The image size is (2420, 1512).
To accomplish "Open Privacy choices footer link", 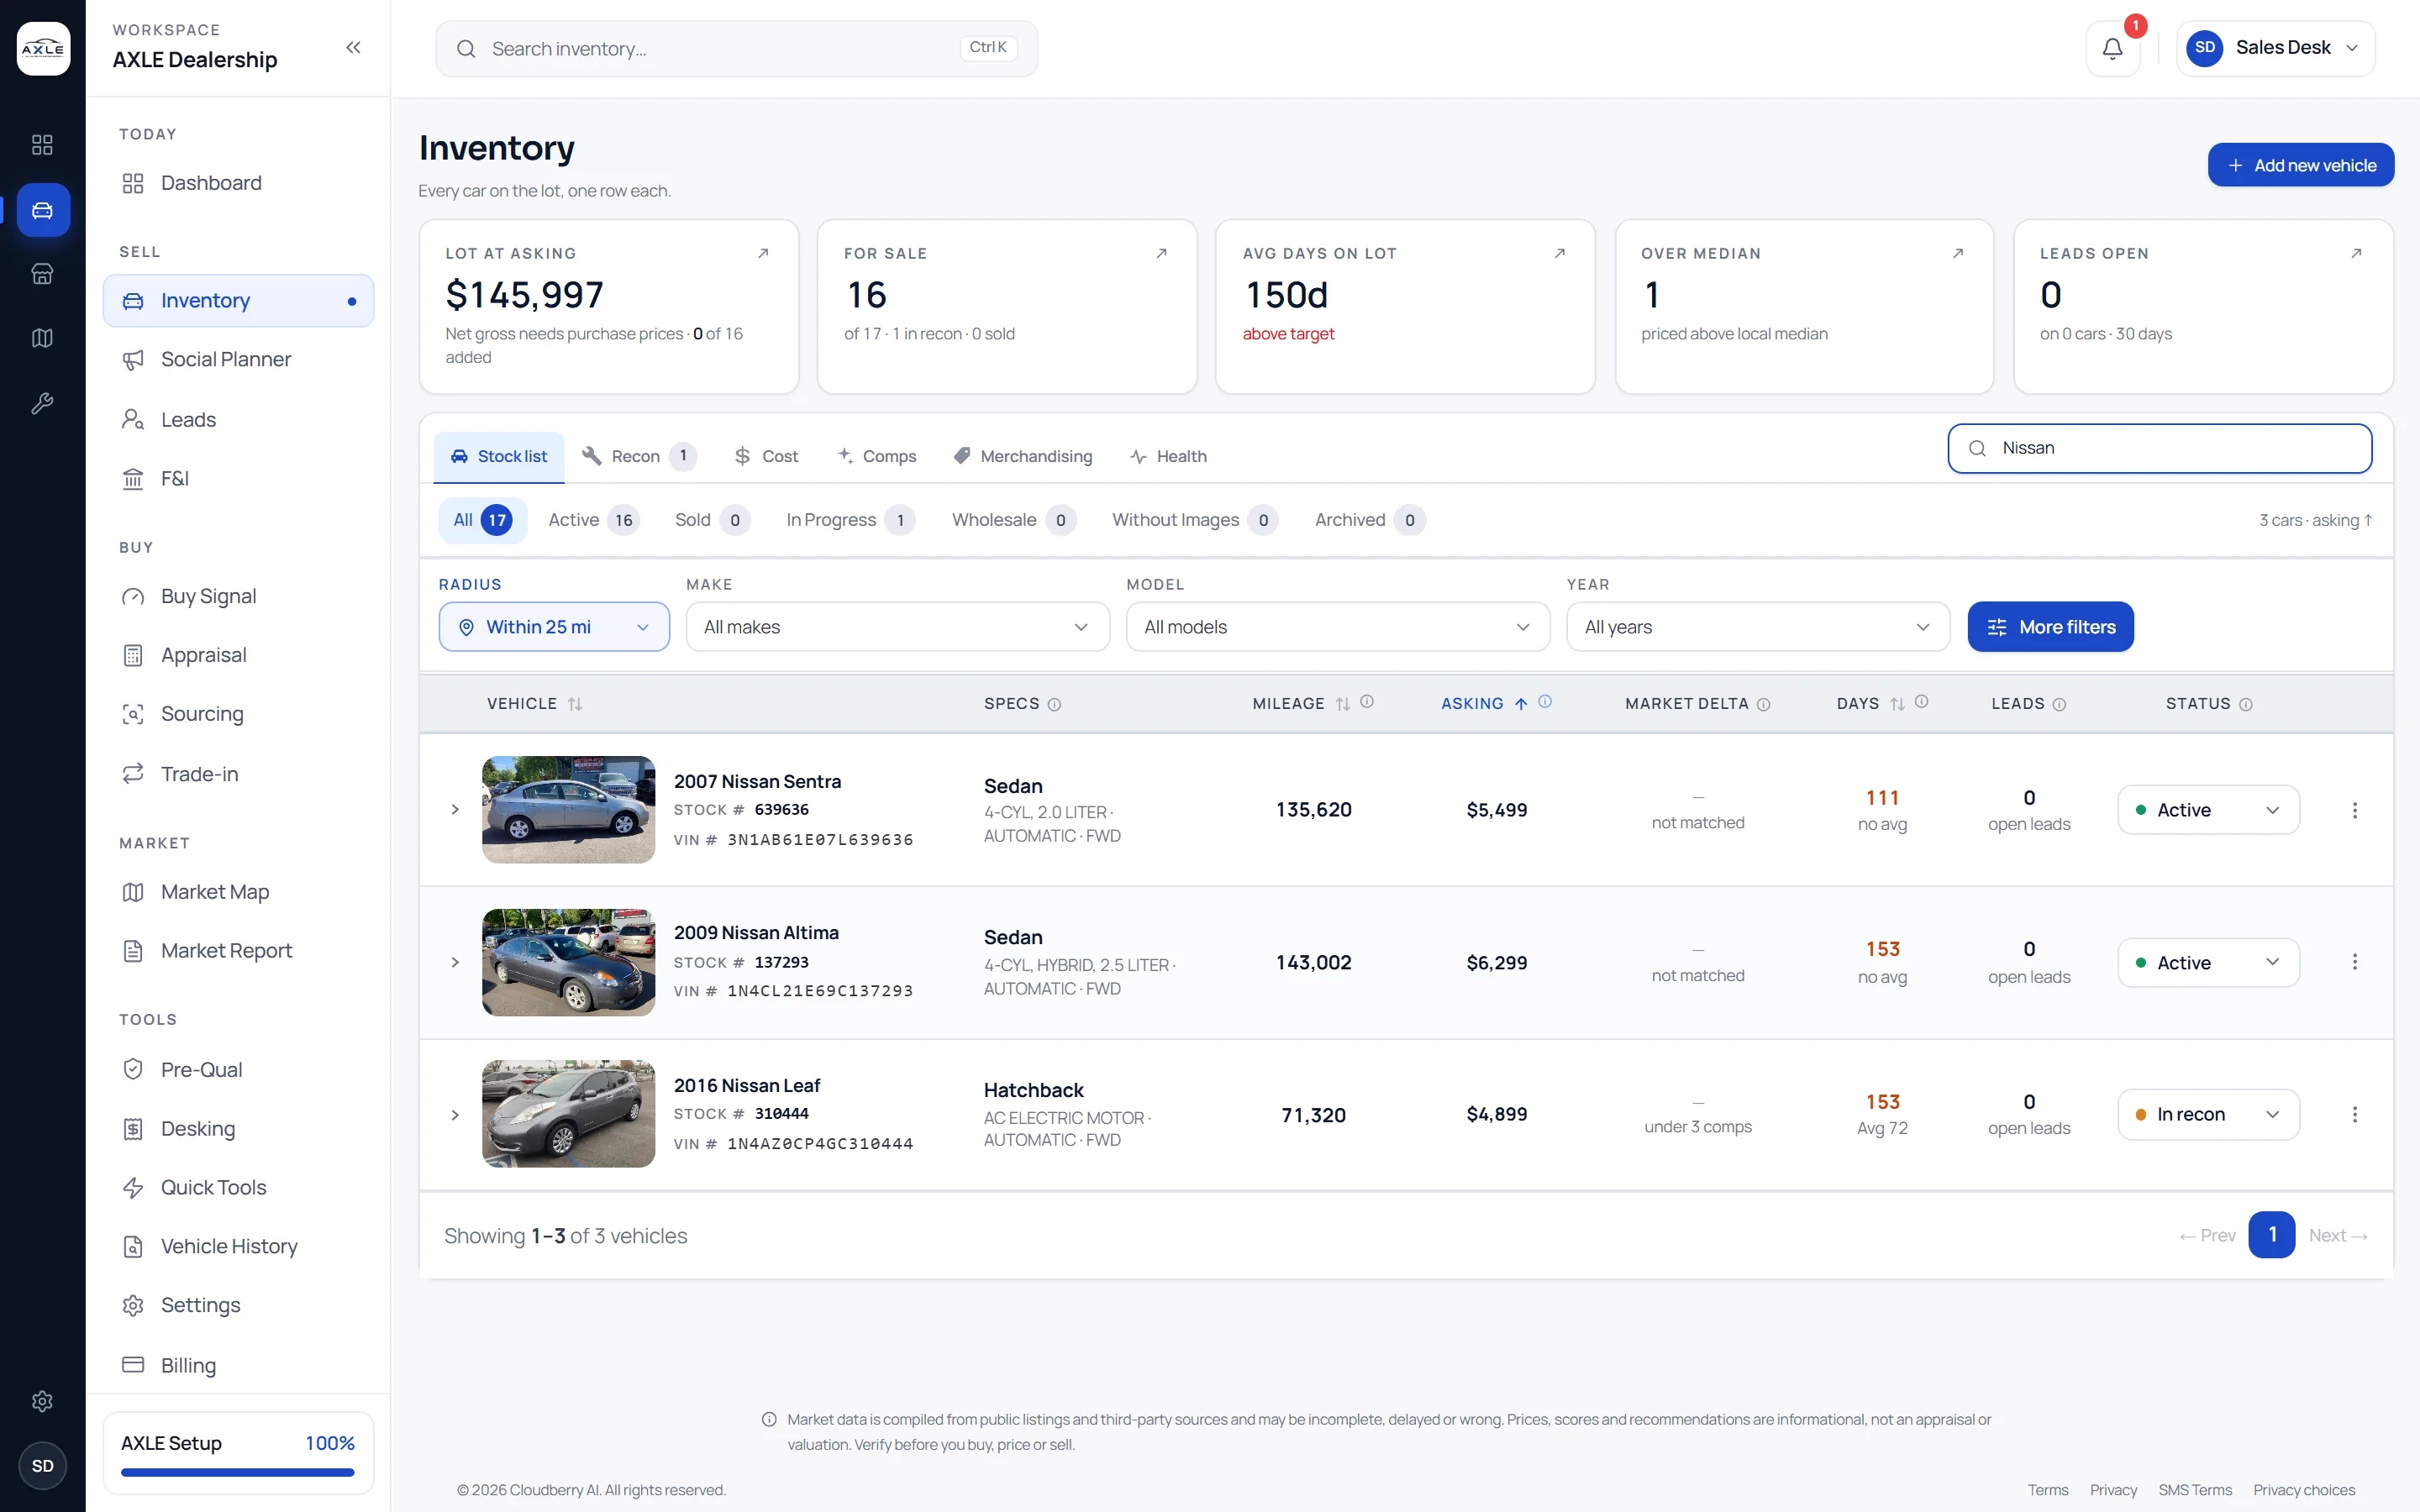I will click(2304, 1490).
